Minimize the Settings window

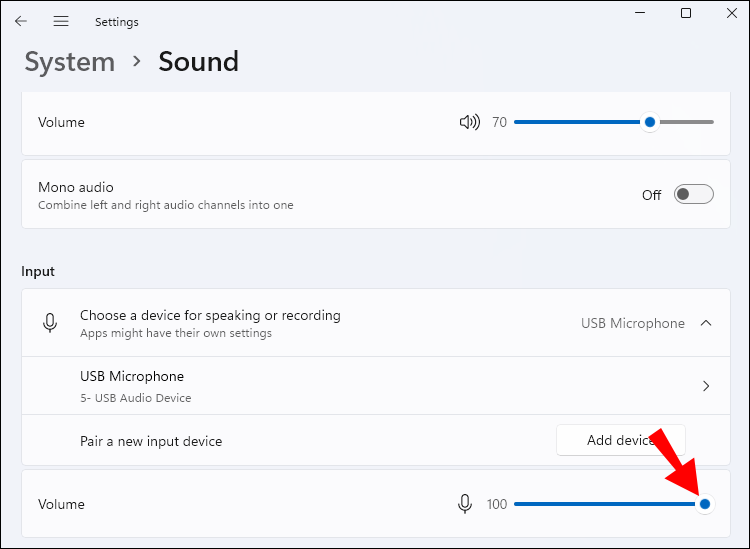pyautogui.click(x=640, y=13)
